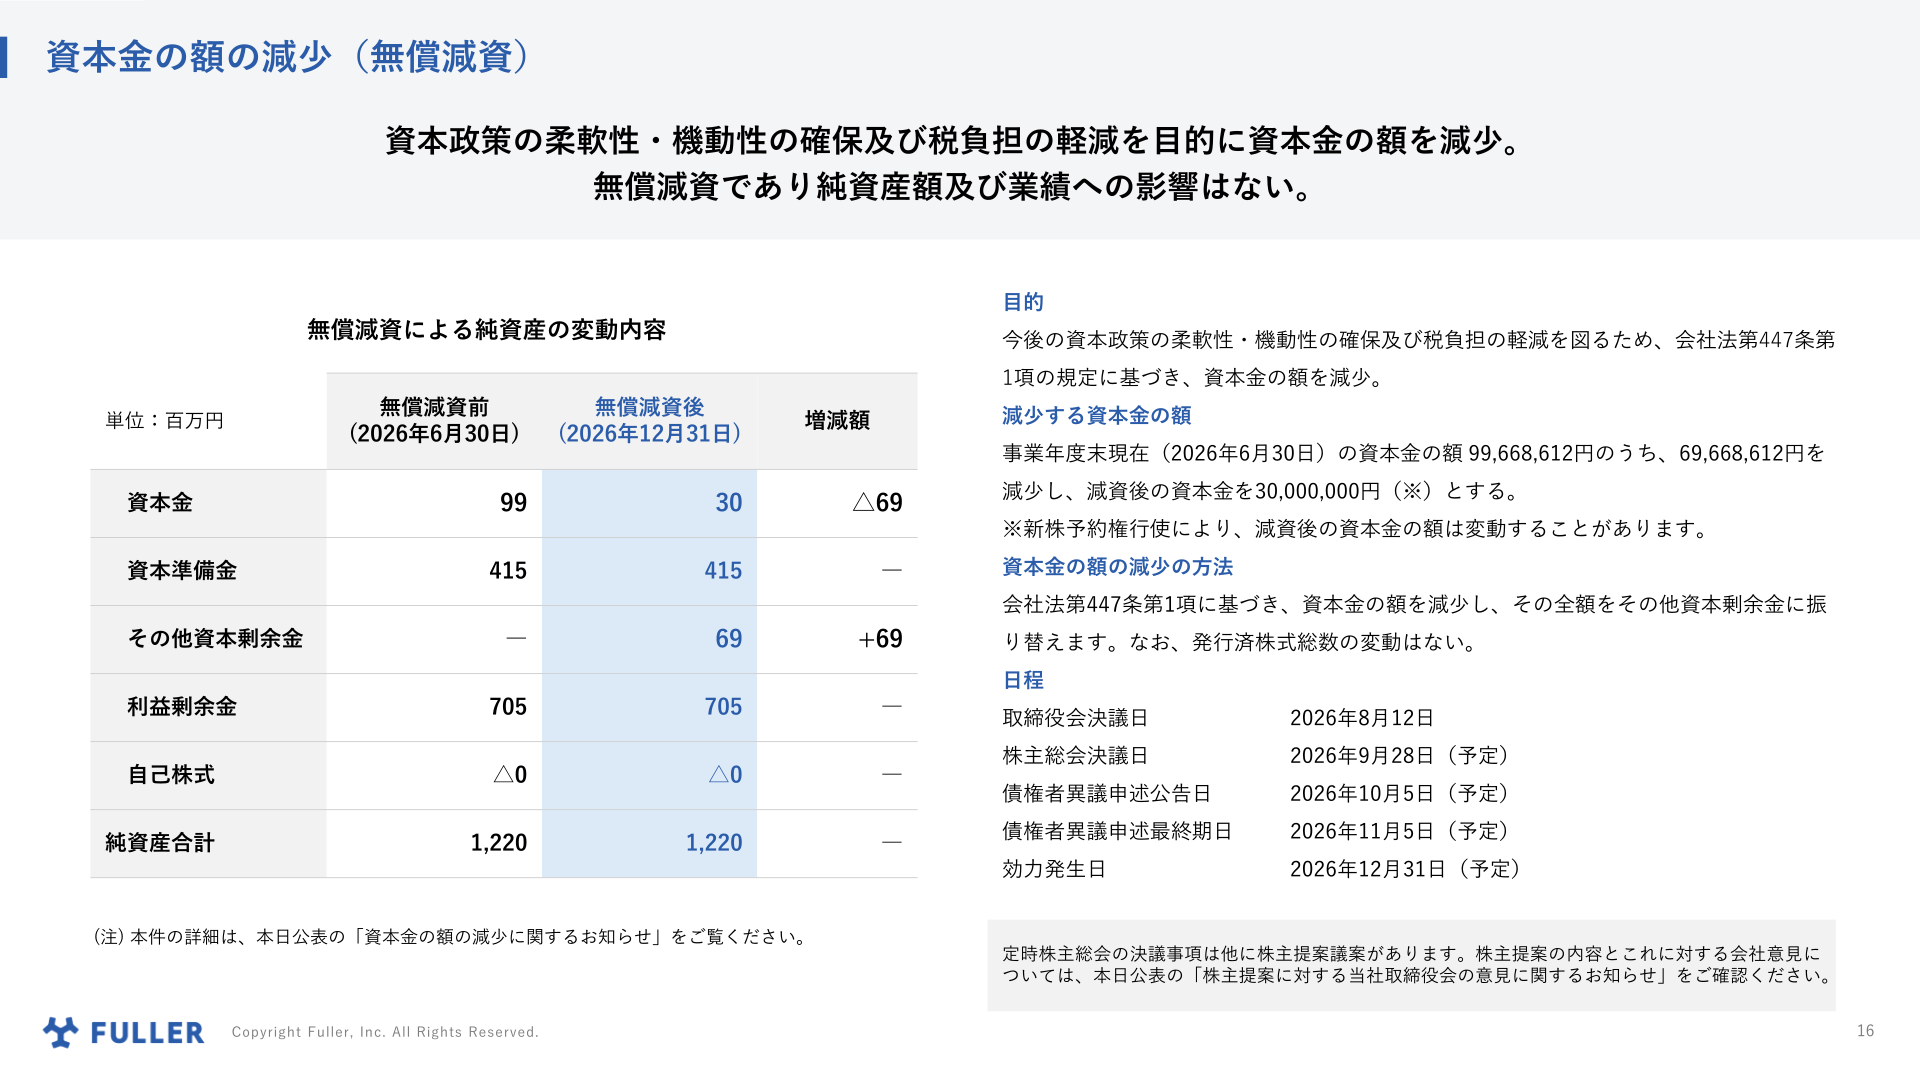Click the 債権者異議申述公告日 label
The image size is (1920, 1080).
pyautogui.click(x=1107, y=794)
